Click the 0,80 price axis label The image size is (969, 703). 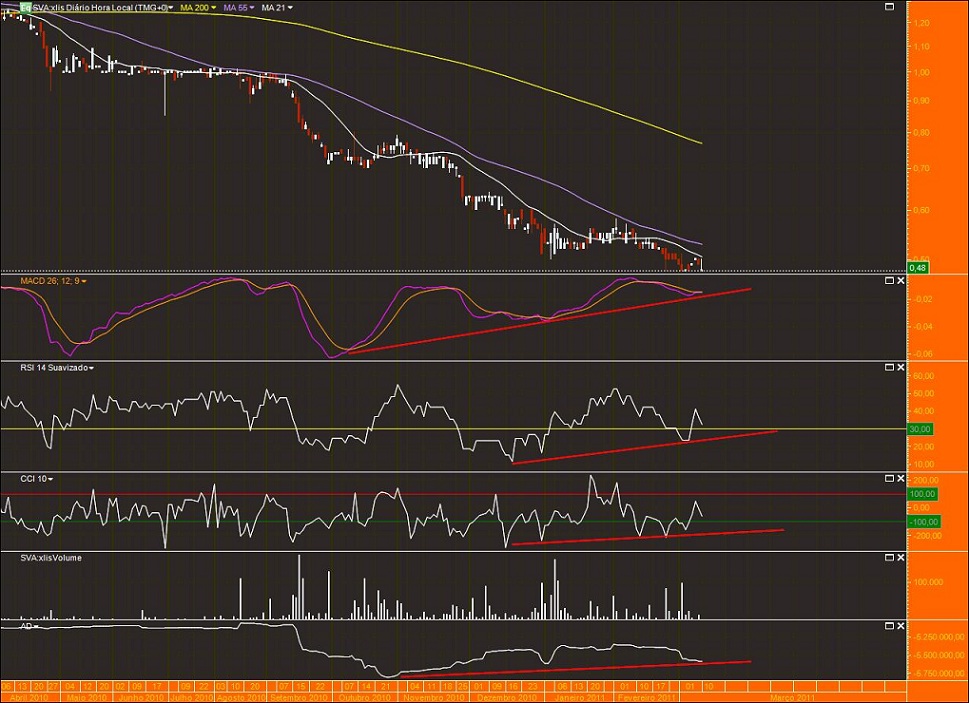click(x=921, y=132)
